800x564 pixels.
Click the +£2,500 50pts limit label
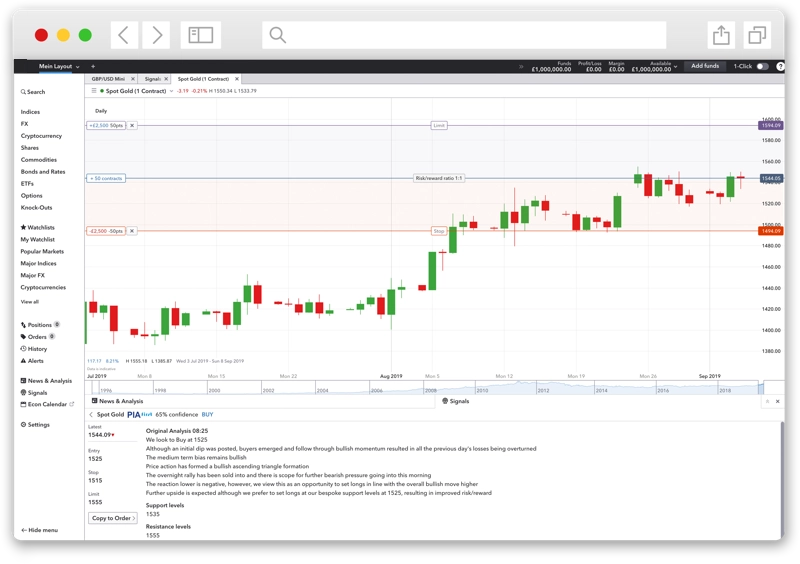[x=106, y=126]
